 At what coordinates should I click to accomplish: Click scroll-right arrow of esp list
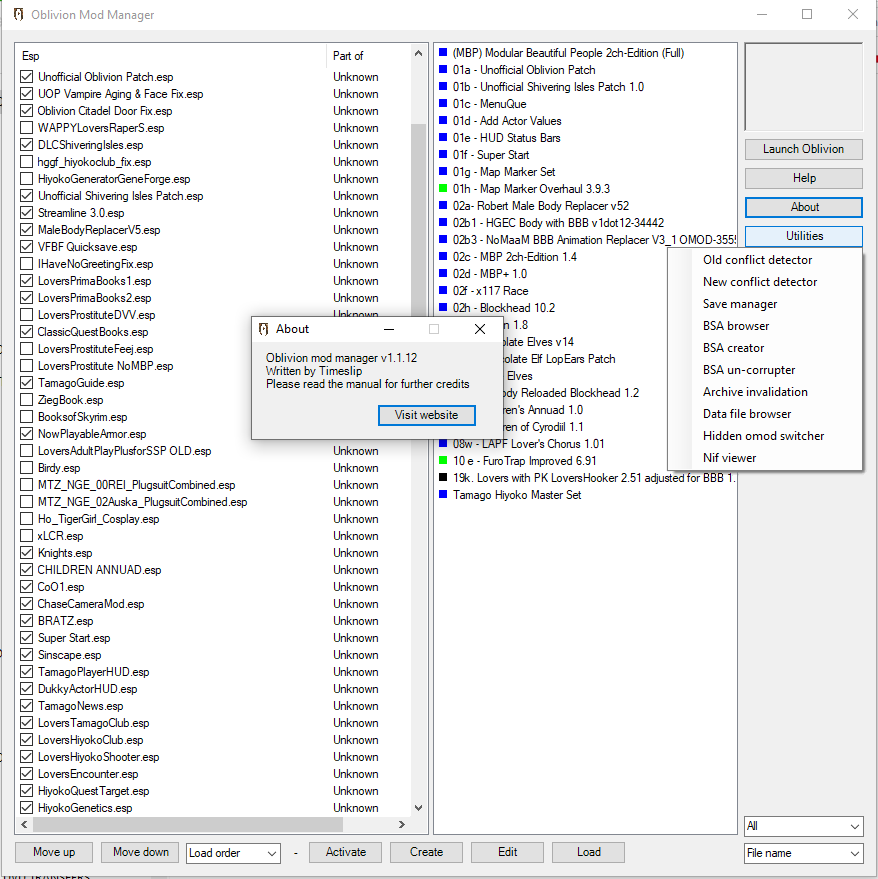[401, 825]
